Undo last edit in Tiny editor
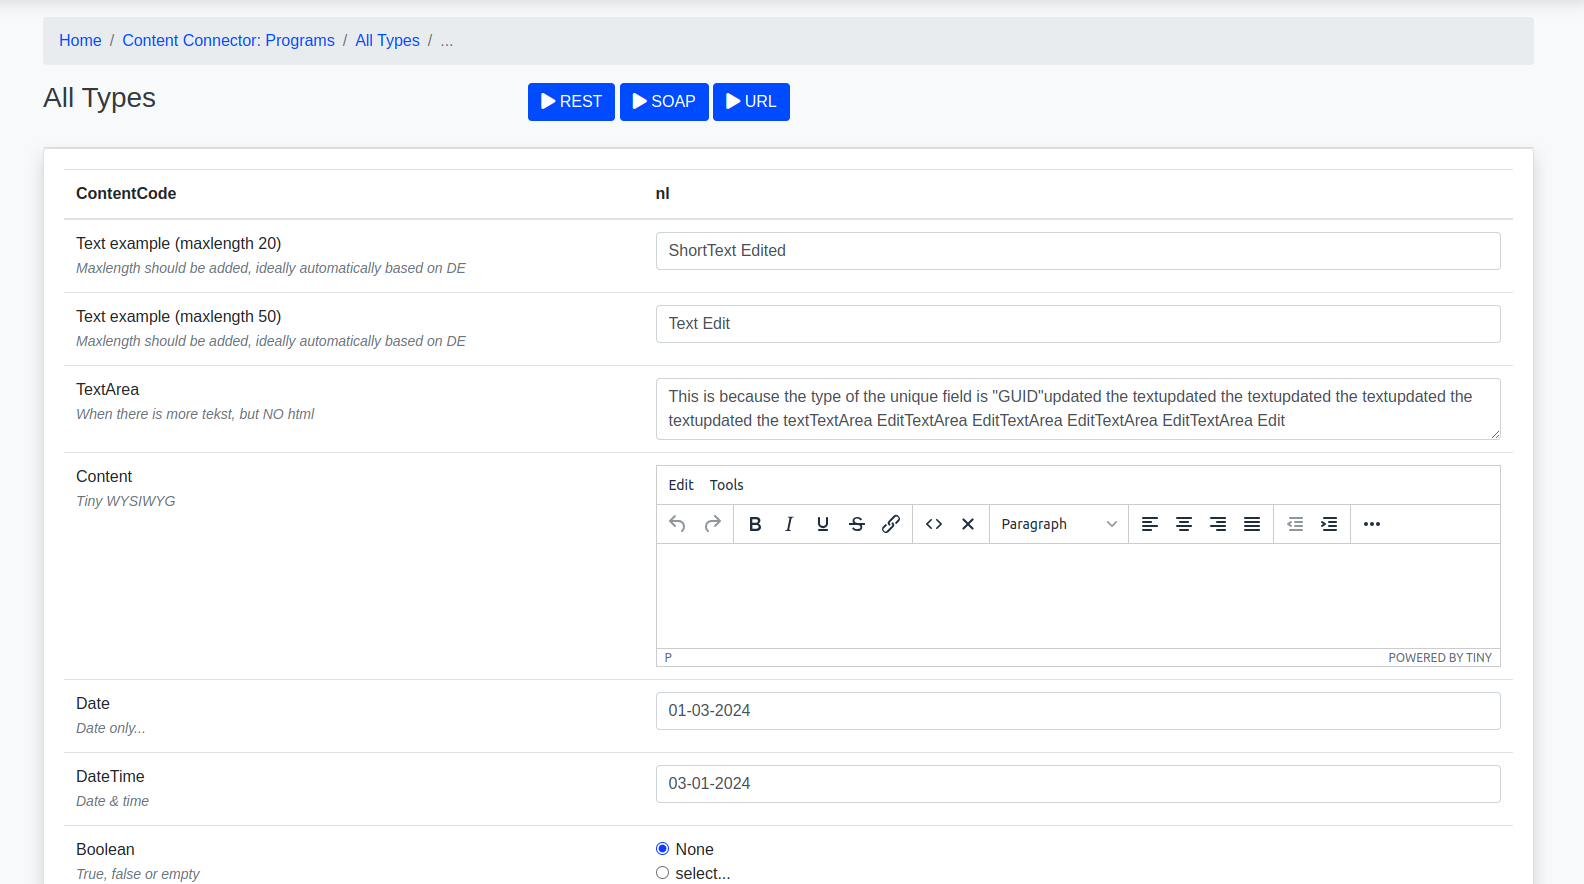The image size is (1584, 884). click(677, 524)
